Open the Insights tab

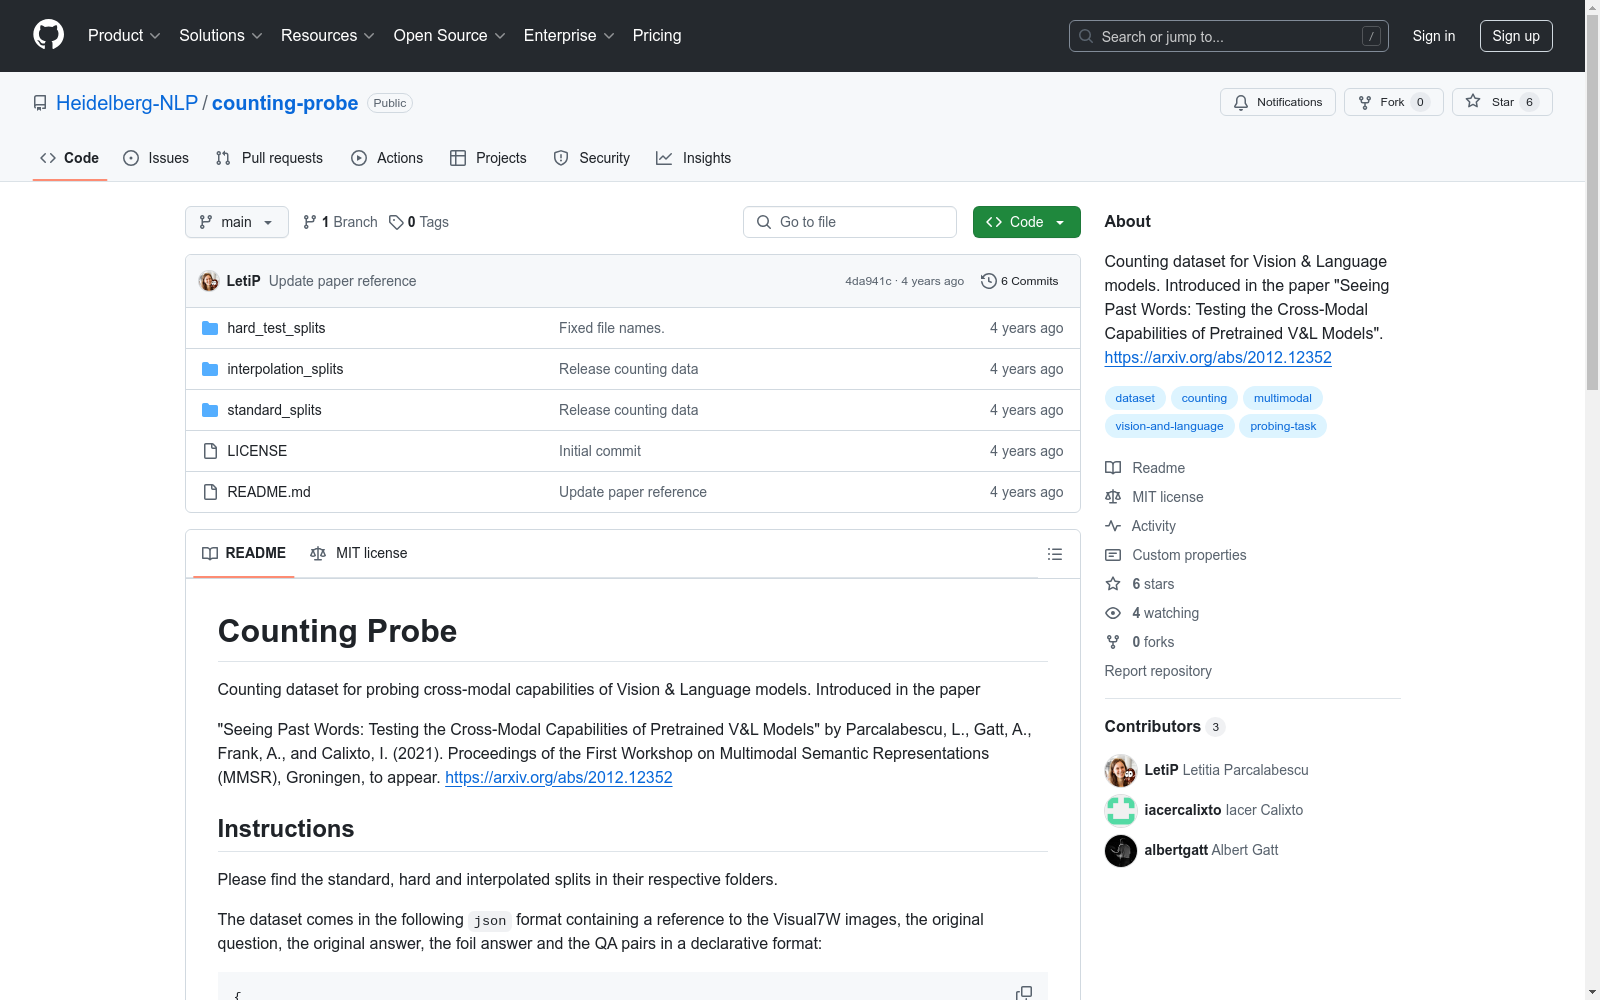pos(694,158)
